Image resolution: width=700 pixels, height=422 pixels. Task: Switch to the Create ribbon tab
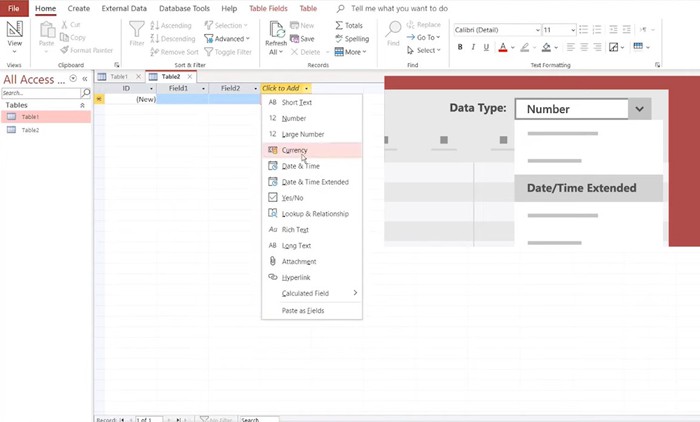[79, 8]
